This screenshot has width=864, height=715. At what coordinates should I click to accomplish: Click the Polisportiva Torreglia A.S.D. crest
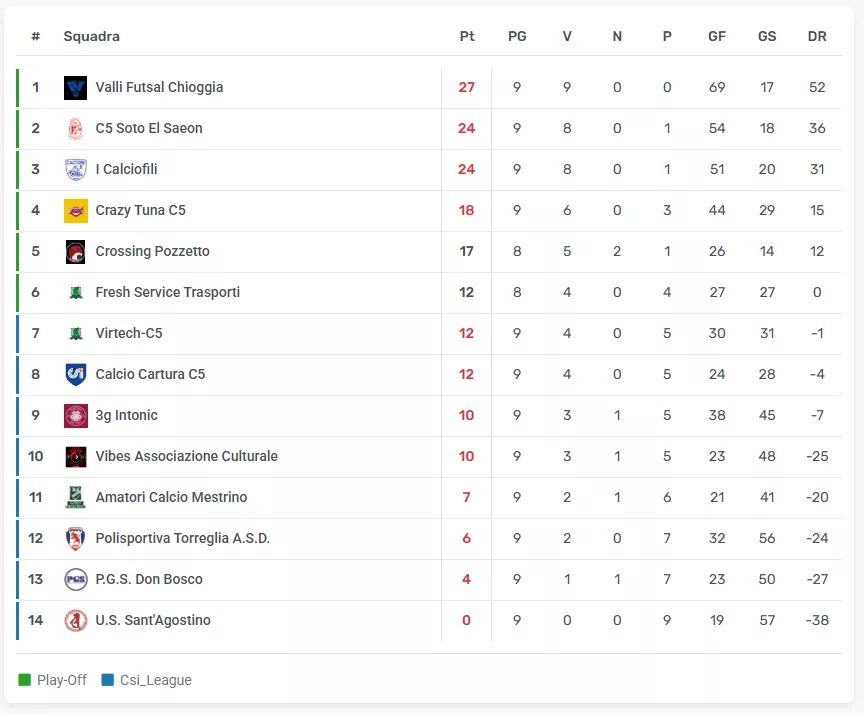click(x=76, y=539)
